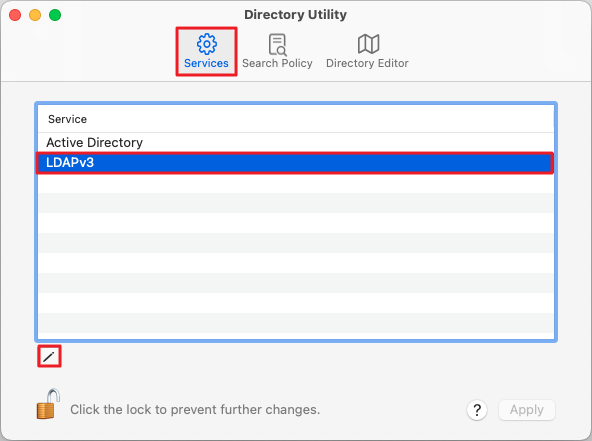
Task: Click the Search Policy text label
Action: tap(277, 63)
